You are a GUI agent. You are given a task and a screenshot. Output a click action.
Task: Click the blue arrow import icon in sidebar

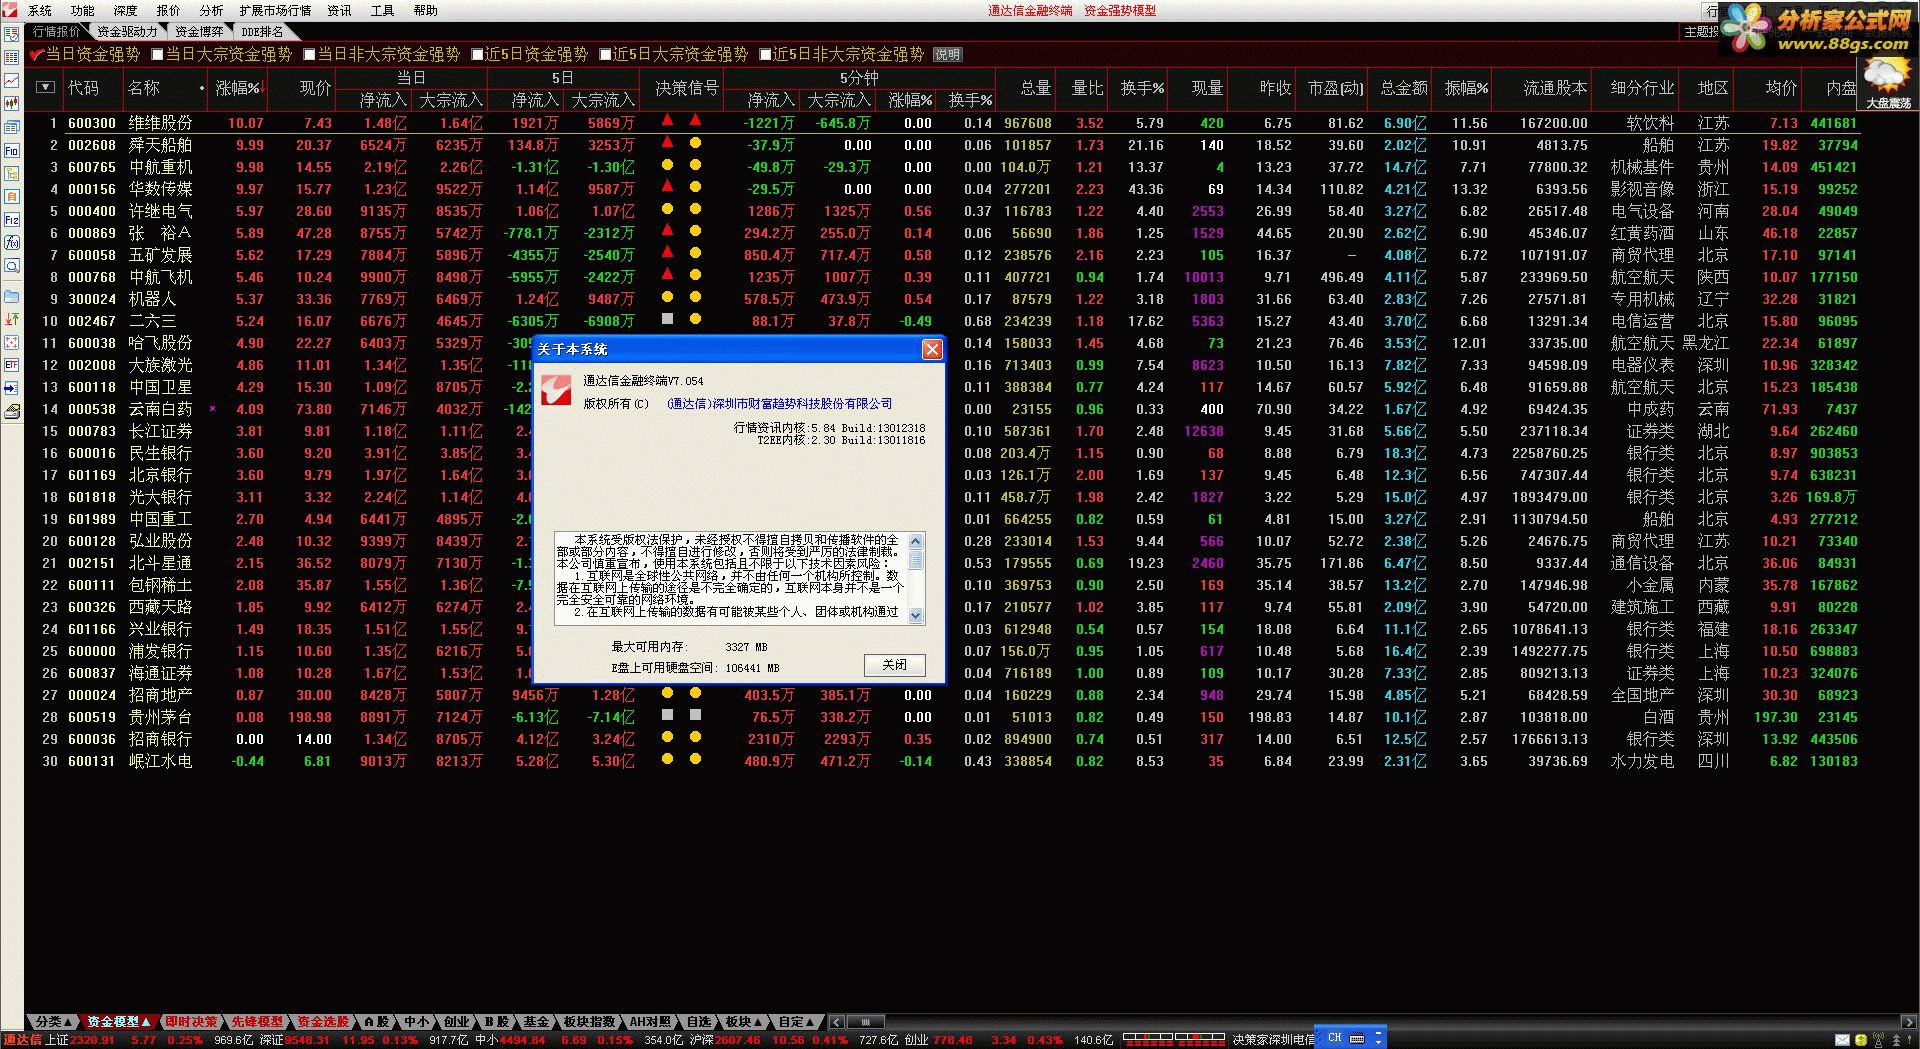pyautogui.click(x=12, y=388)
